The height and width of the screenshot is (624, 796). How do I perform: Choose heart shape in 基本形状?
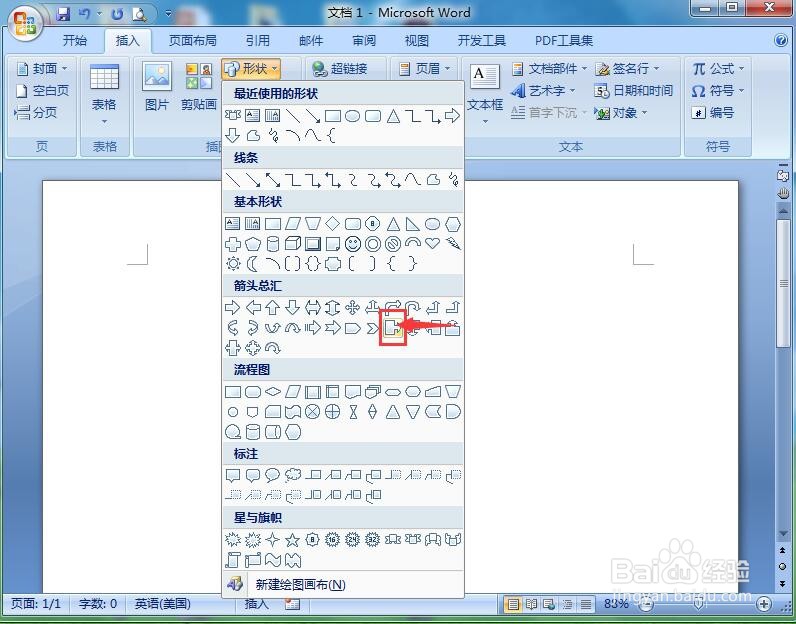coord(433,243)
